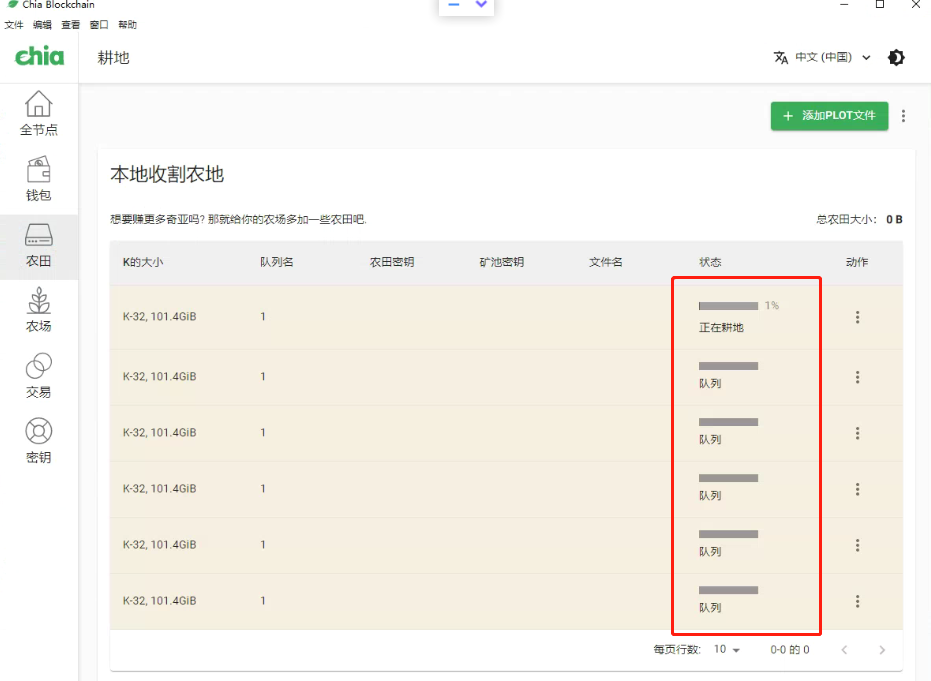Minimize the Chia Blockchain window
Viewport: 931px width, 681px height.
pos(844,5)
